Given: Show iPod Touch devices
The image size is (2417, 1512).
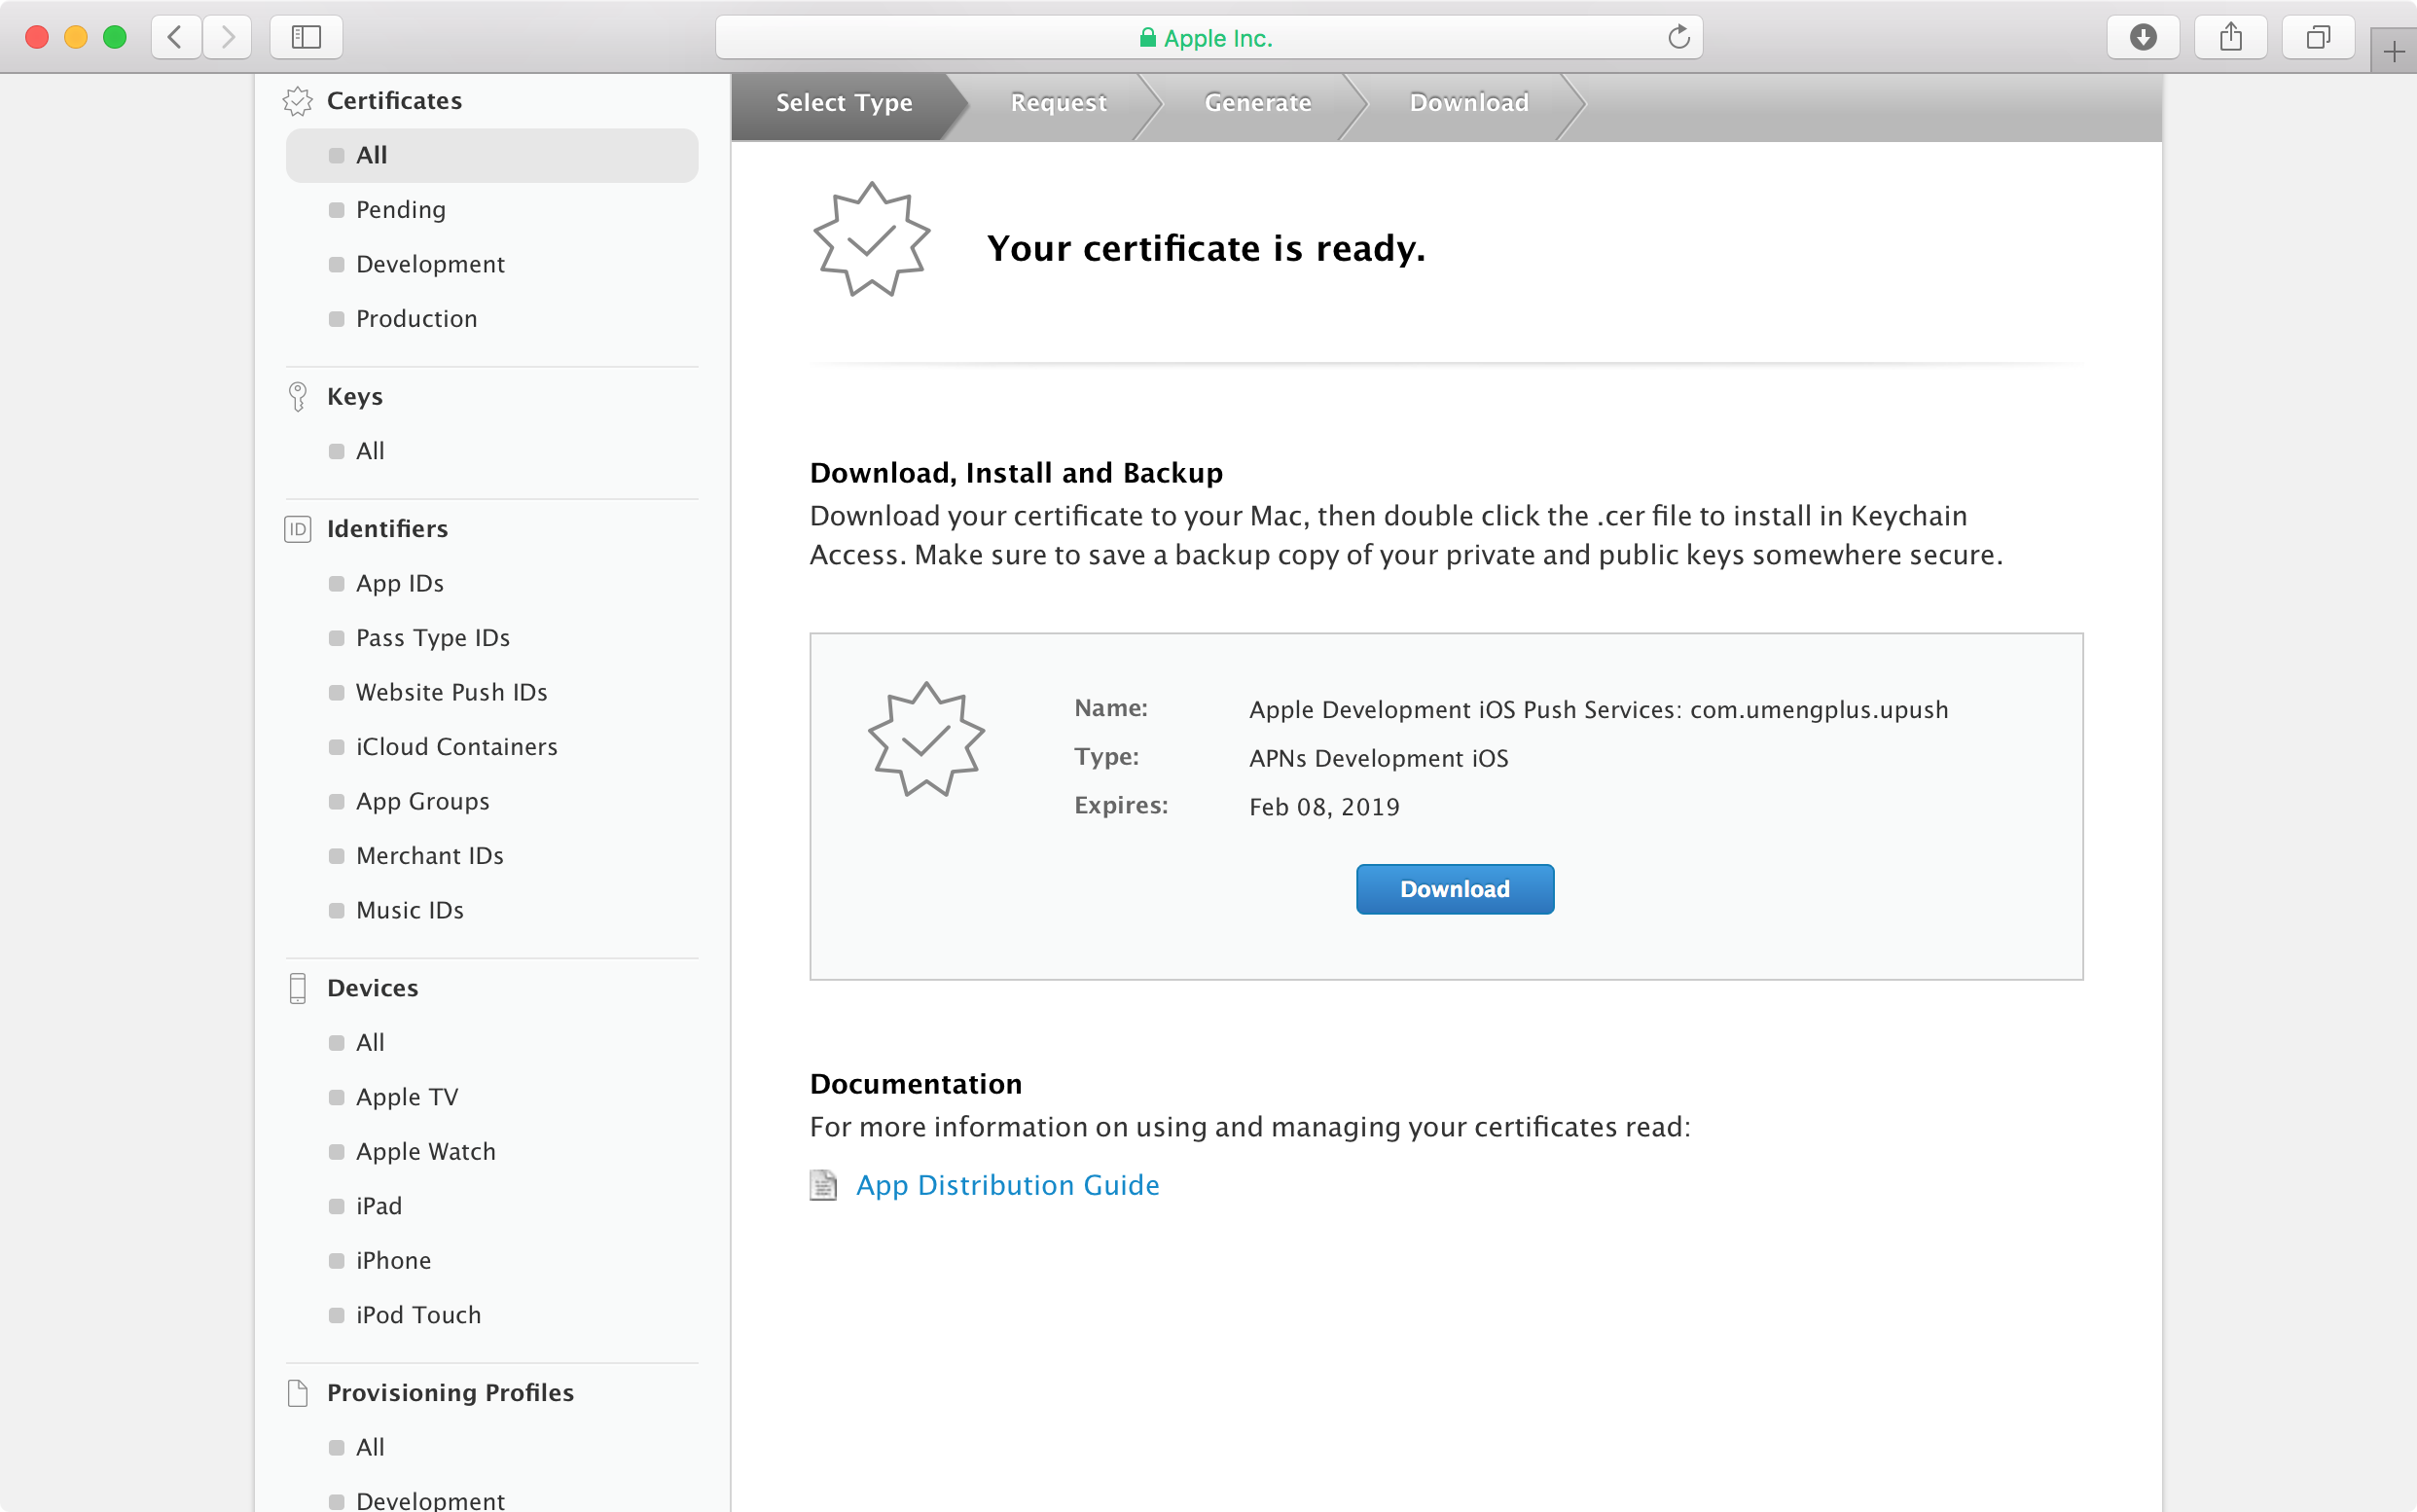Looking at the screenshot, I should tap(419, 1315).
